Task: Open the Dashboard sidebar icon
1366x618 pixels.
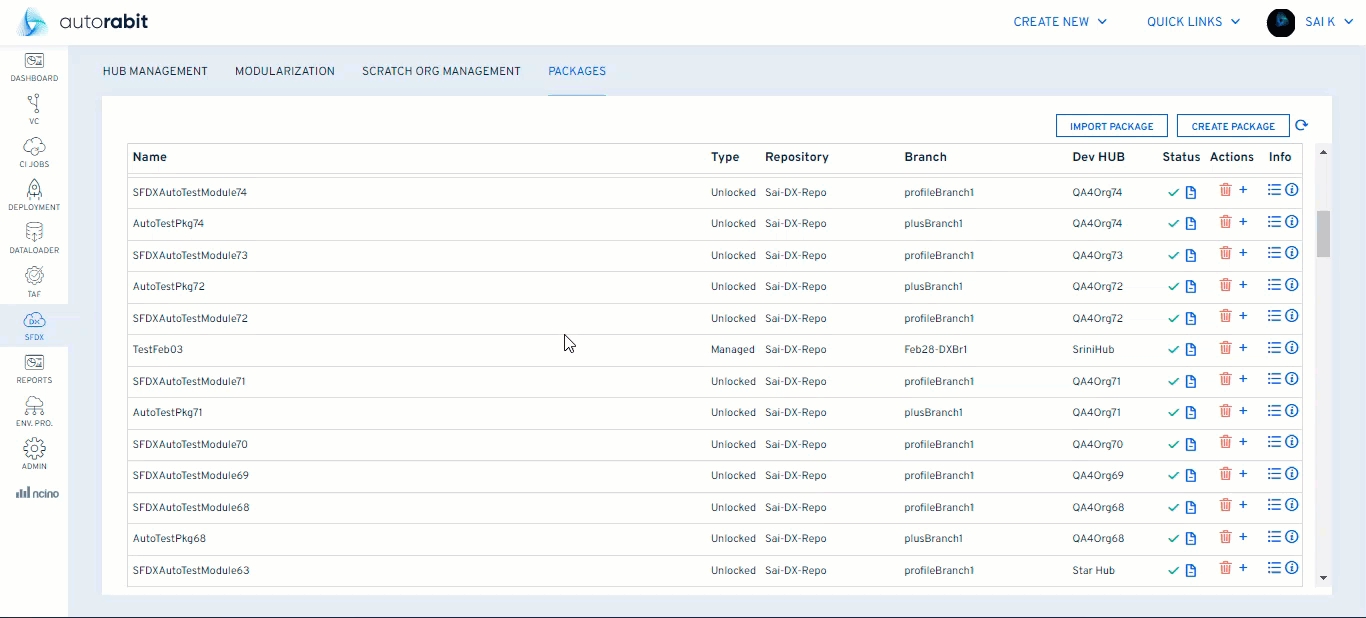Action: point(34,62)
